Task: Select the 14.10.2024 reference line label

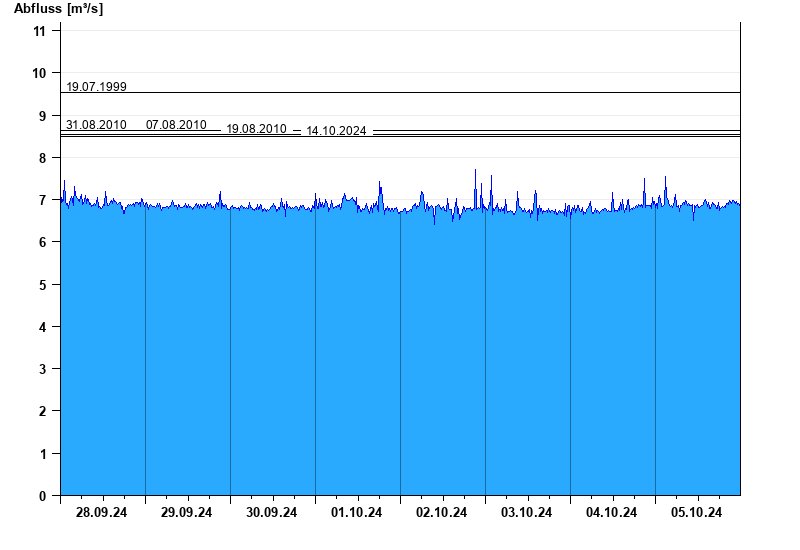Action: click(336, 131)
